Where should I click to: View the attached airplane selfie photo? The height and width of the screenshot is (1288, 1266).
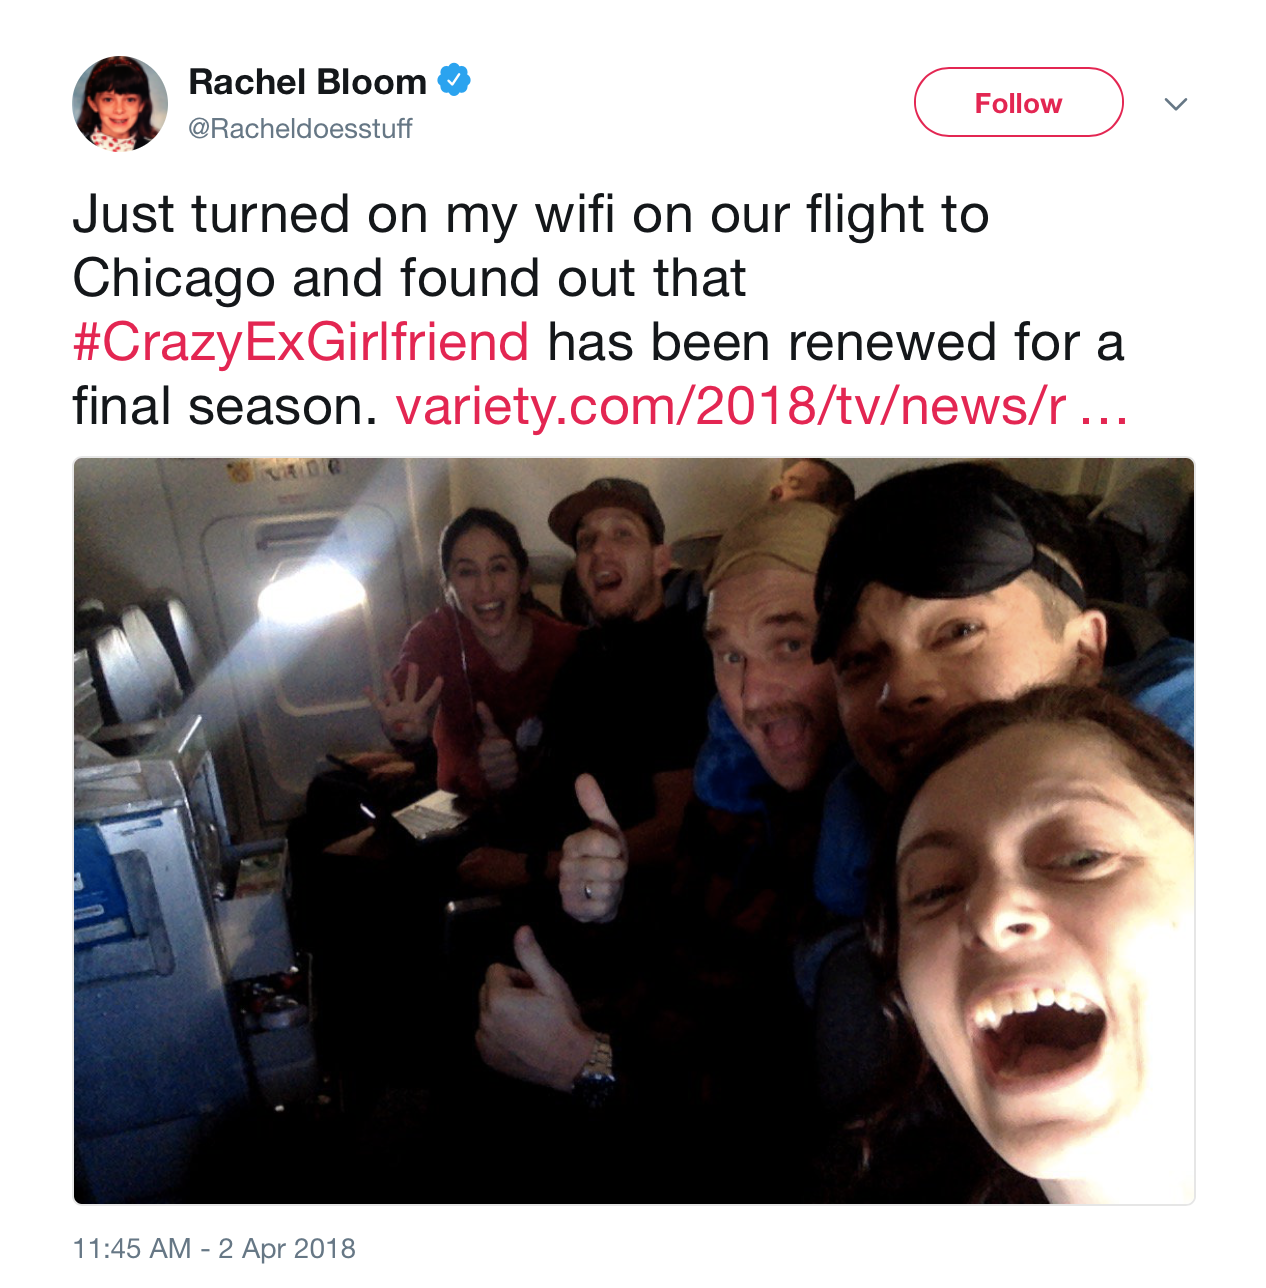click(x=634, y=831)
